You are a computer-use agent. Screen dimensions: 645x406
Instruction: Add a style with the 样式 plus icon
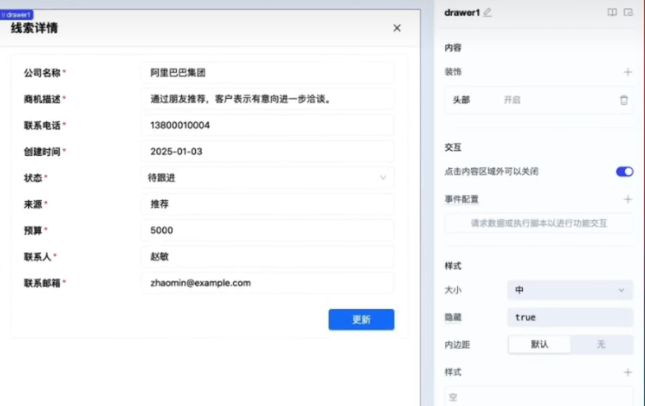coord(627,372)
